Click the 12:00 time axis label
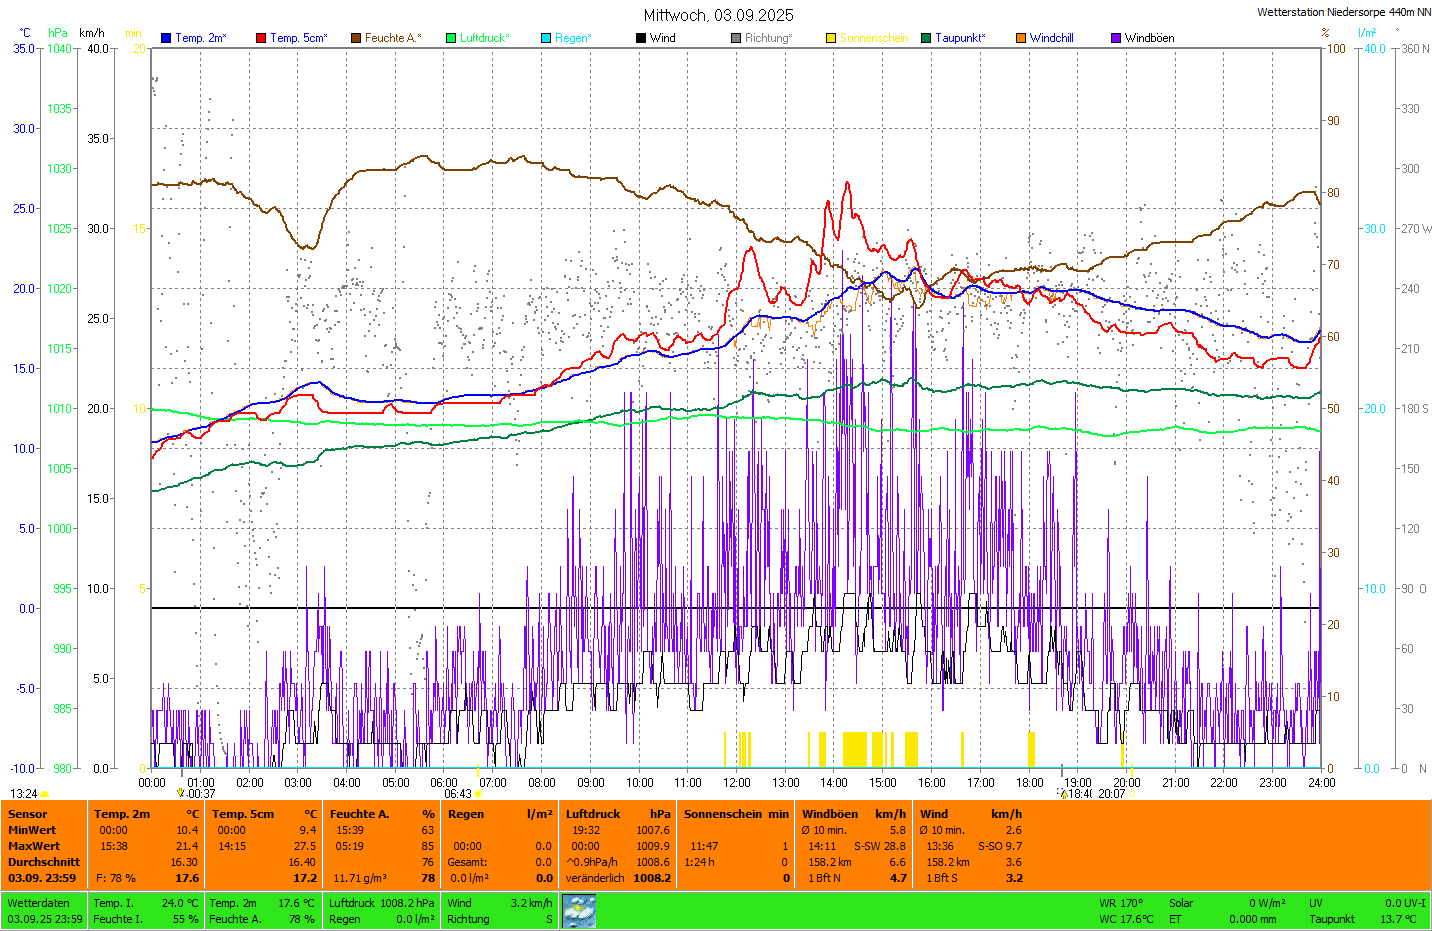 [737, 783]
